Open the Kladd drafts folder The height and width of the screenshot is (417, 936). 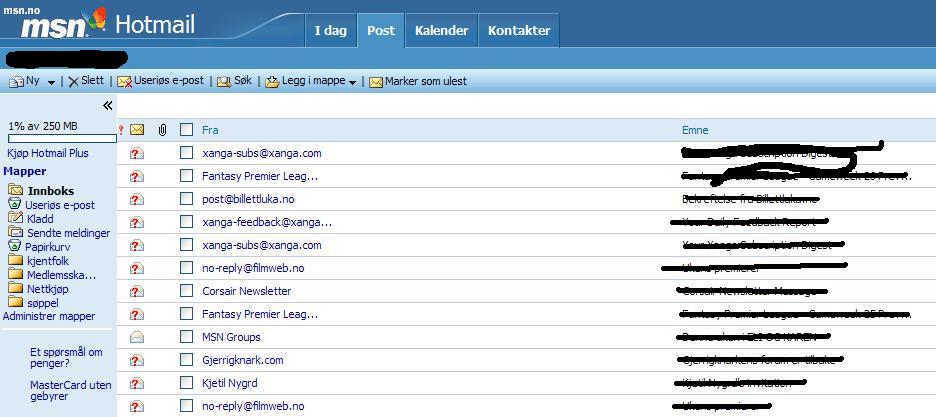[40, 219]
